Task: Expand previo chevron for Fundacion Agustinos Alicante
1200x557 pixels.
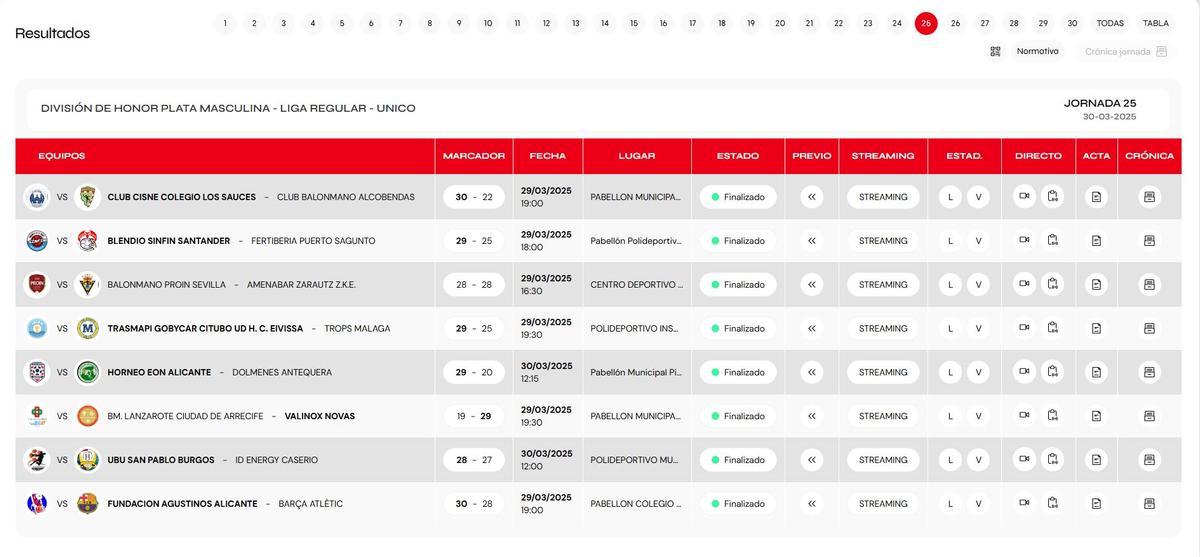Action: point(811,504)
